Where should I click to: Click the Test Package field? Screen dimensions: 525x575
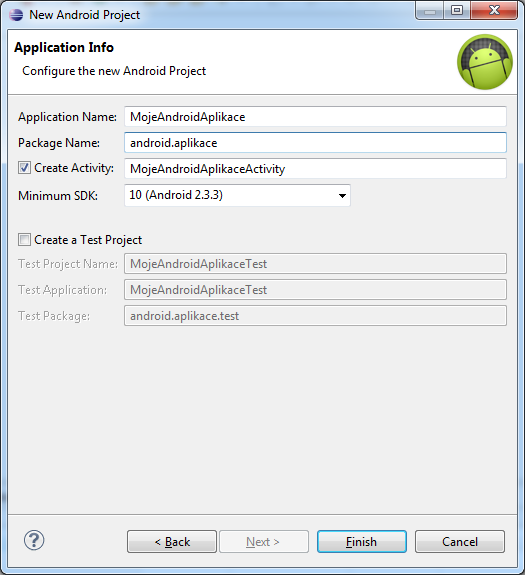pyautogui.click(x=315, y=316)
